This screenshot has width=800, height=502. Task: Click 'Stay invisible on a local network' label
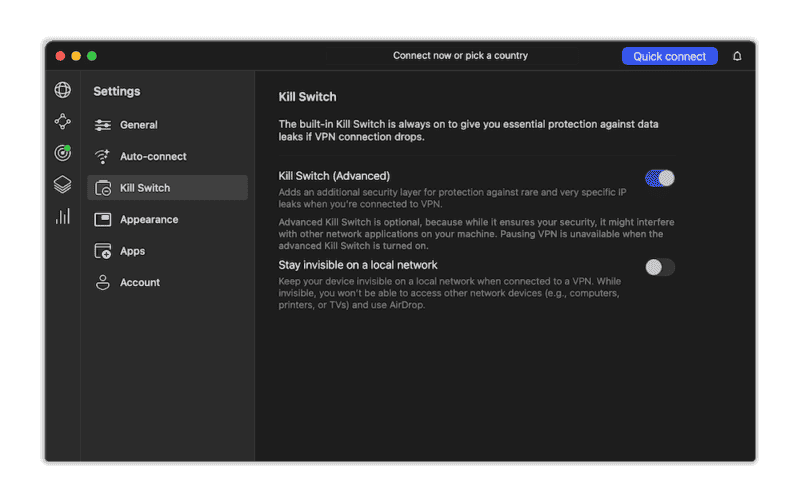tap(358, 265)
